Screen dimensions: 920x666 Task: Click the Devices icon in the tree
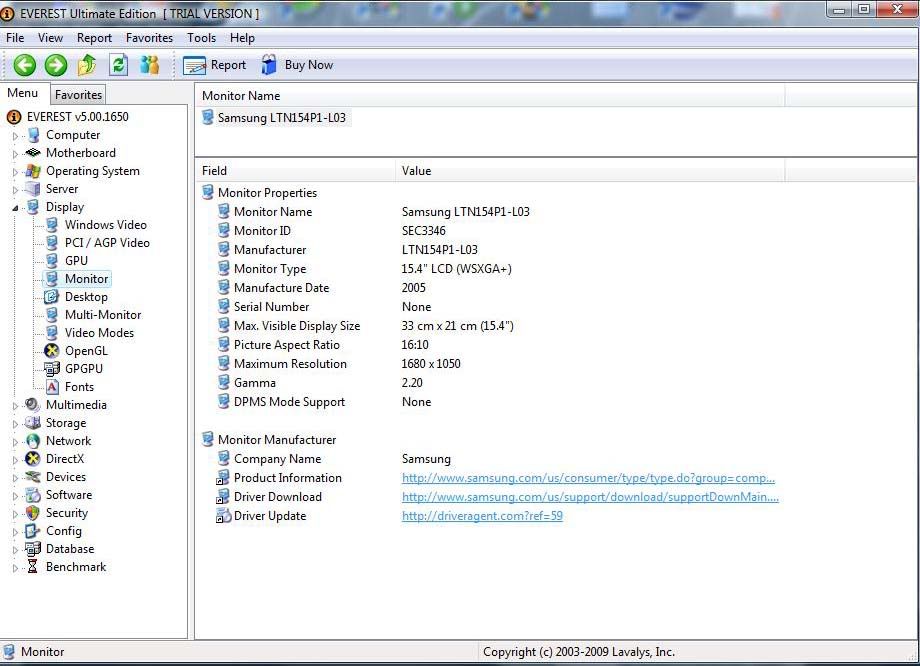click(33, 477)
